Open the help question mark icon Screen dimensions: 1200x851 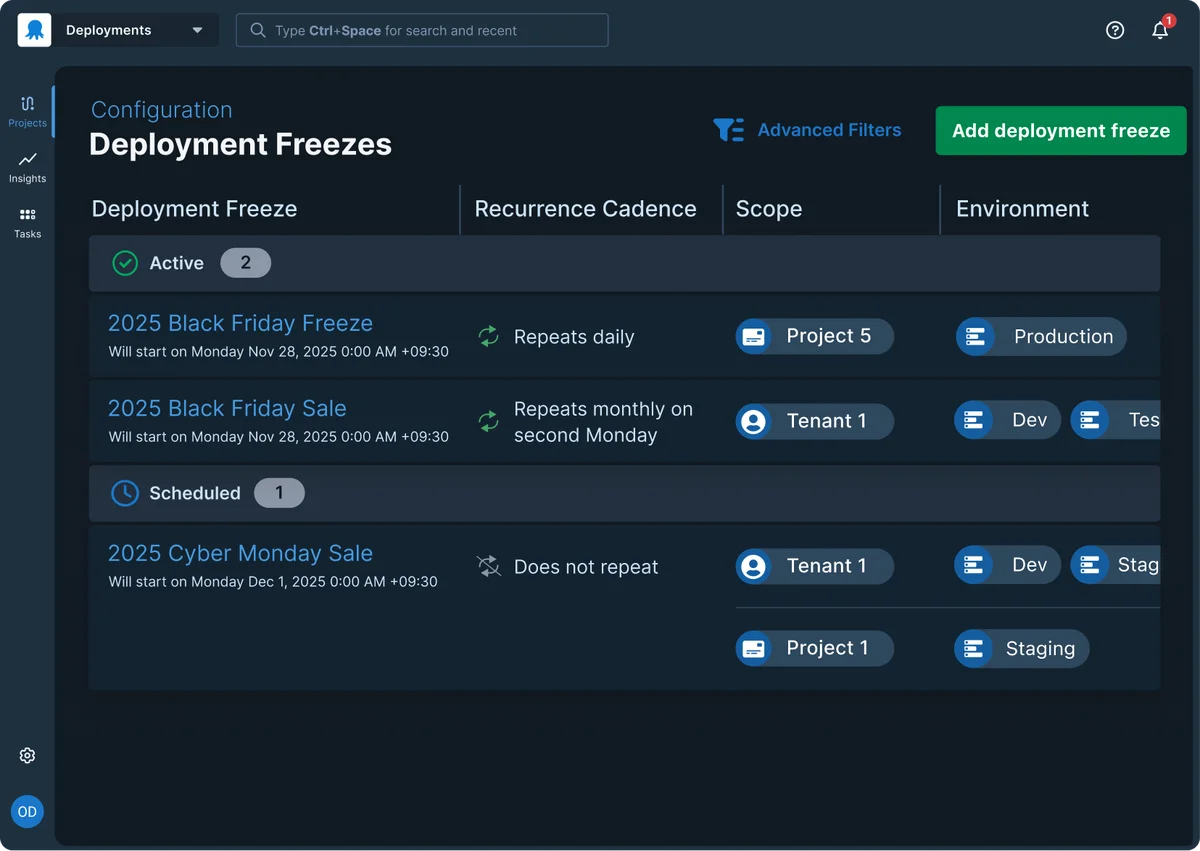point(1115,30)
